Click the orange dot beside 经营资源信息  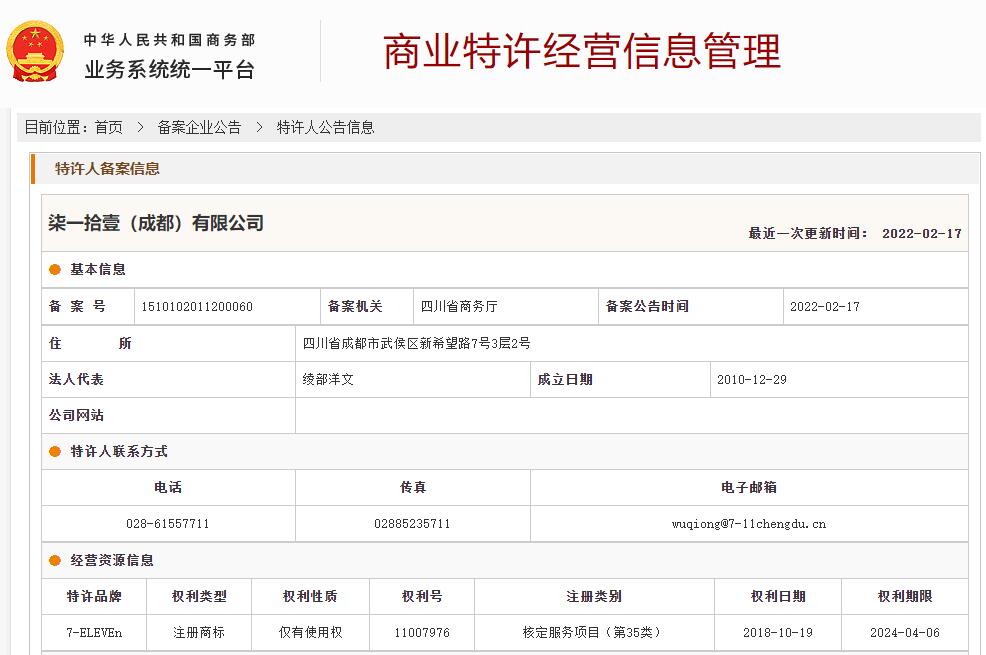(55, 561)
